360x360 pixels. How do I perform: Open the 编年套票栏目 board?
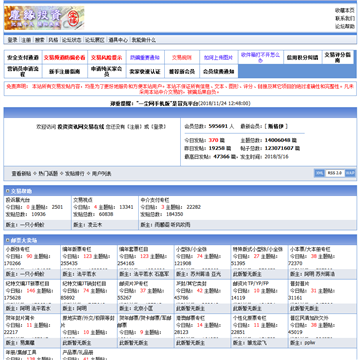pyautogui.click(x=134, y=249)
